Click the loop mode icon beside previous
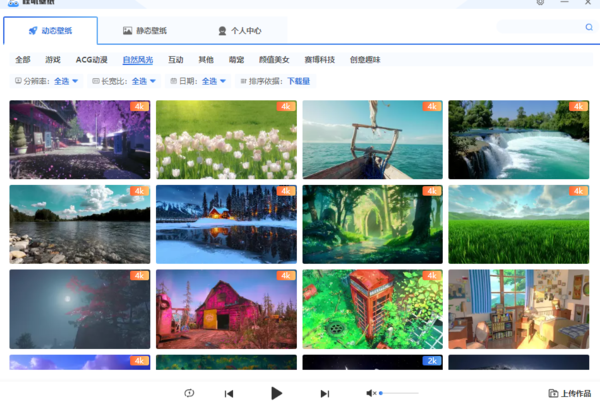 [189, 393]
